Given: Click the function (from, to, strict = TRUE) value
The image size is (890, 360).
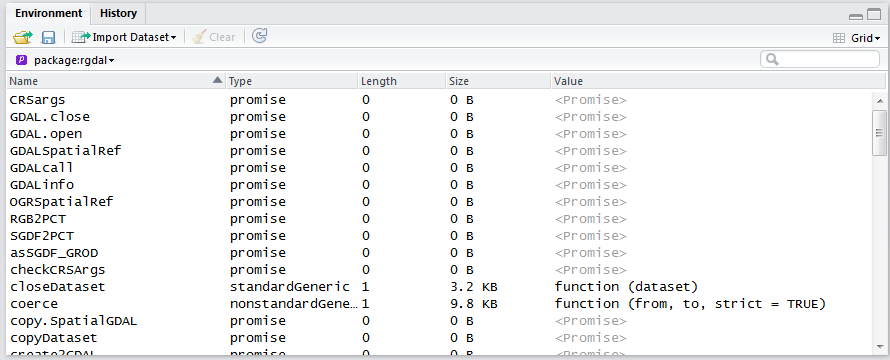Looking at the screenshot, I should pyautogui.click(x=690, y=304).
